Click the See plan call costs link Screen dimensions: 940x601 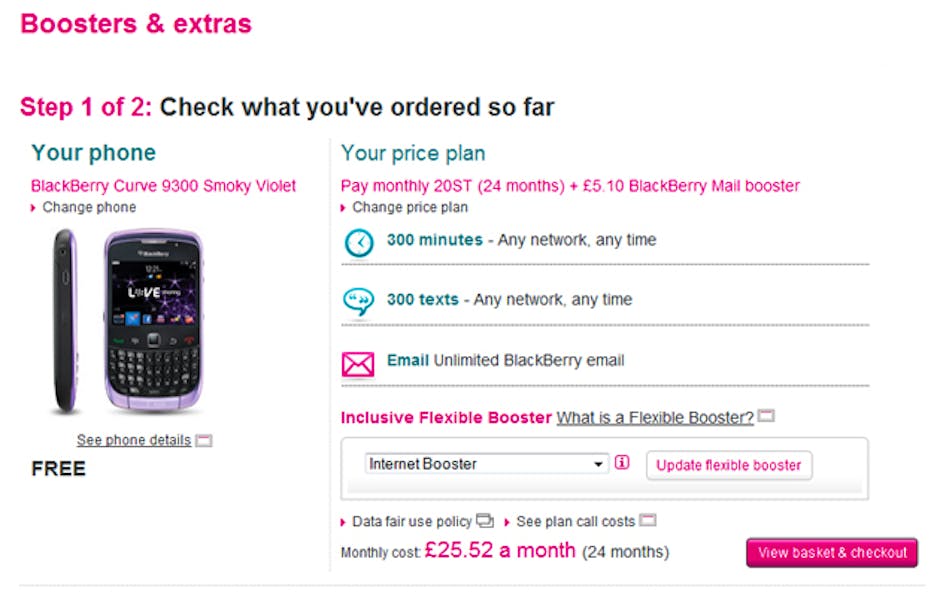[x=575, y=522]
